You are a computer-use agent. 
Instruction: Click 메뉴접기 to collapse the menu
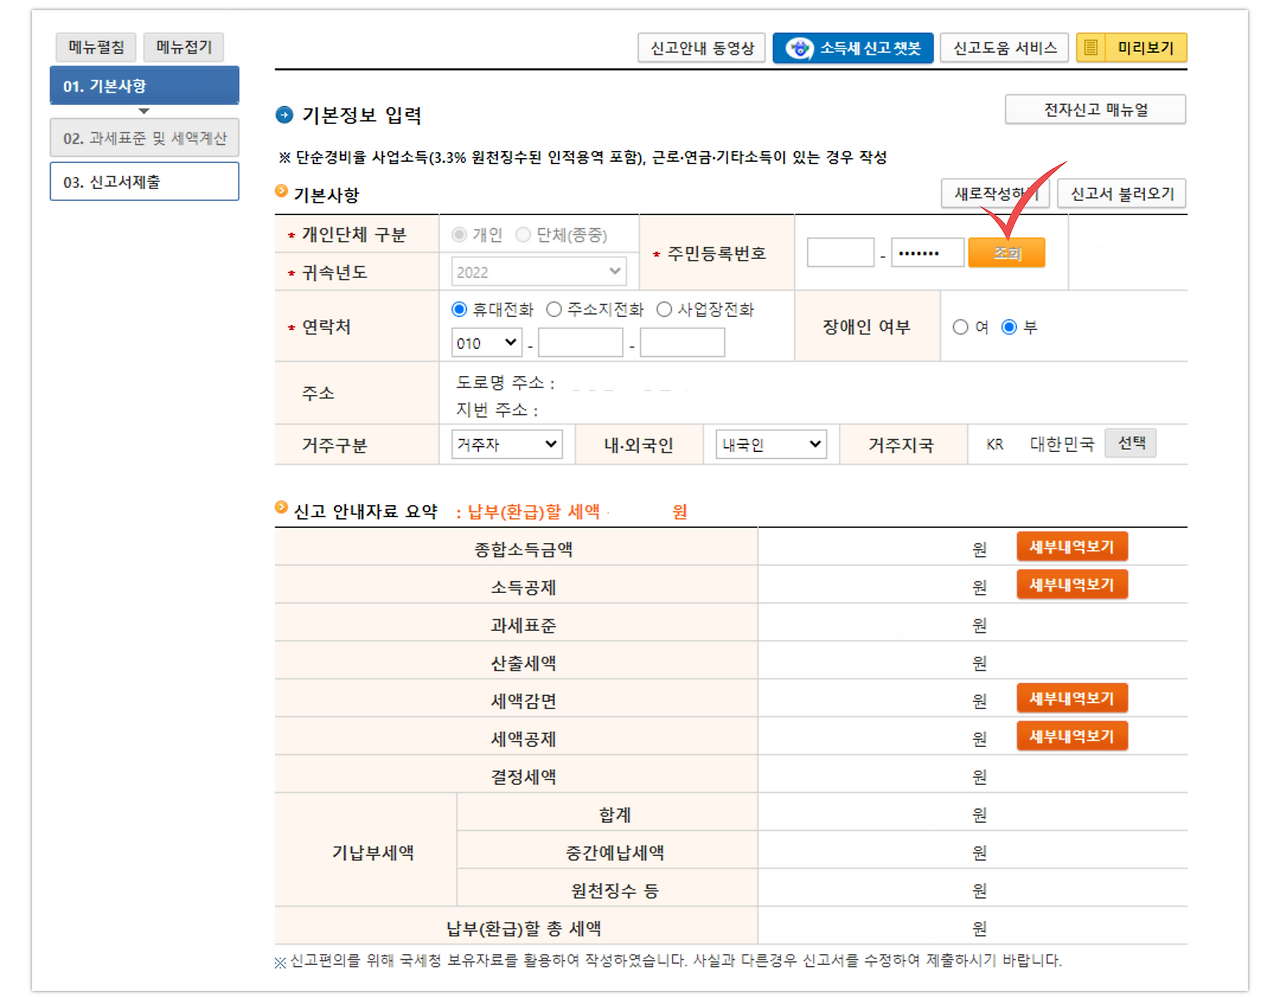pyautogui.click(x=186, y=47)
